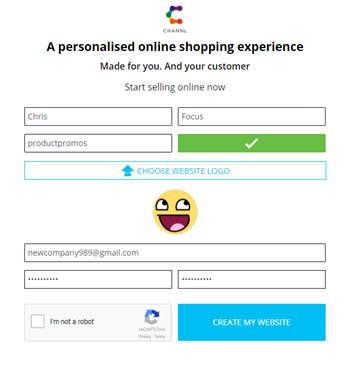The image size is (361, 371).
Task: Click the newcompany989@gmail.com email field
Action: 175,253
